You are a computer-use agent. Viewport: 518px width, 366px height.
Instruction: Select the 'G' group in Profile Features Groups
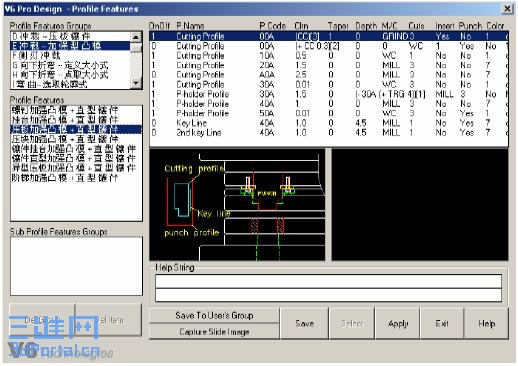[x=70, y=65]
